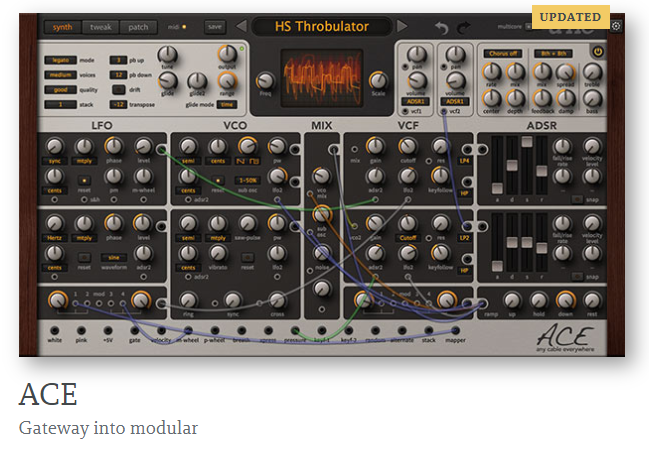Click the LFO 1 sync button
The height and width of the screenshot is (450, 649).
coord(55,161)
